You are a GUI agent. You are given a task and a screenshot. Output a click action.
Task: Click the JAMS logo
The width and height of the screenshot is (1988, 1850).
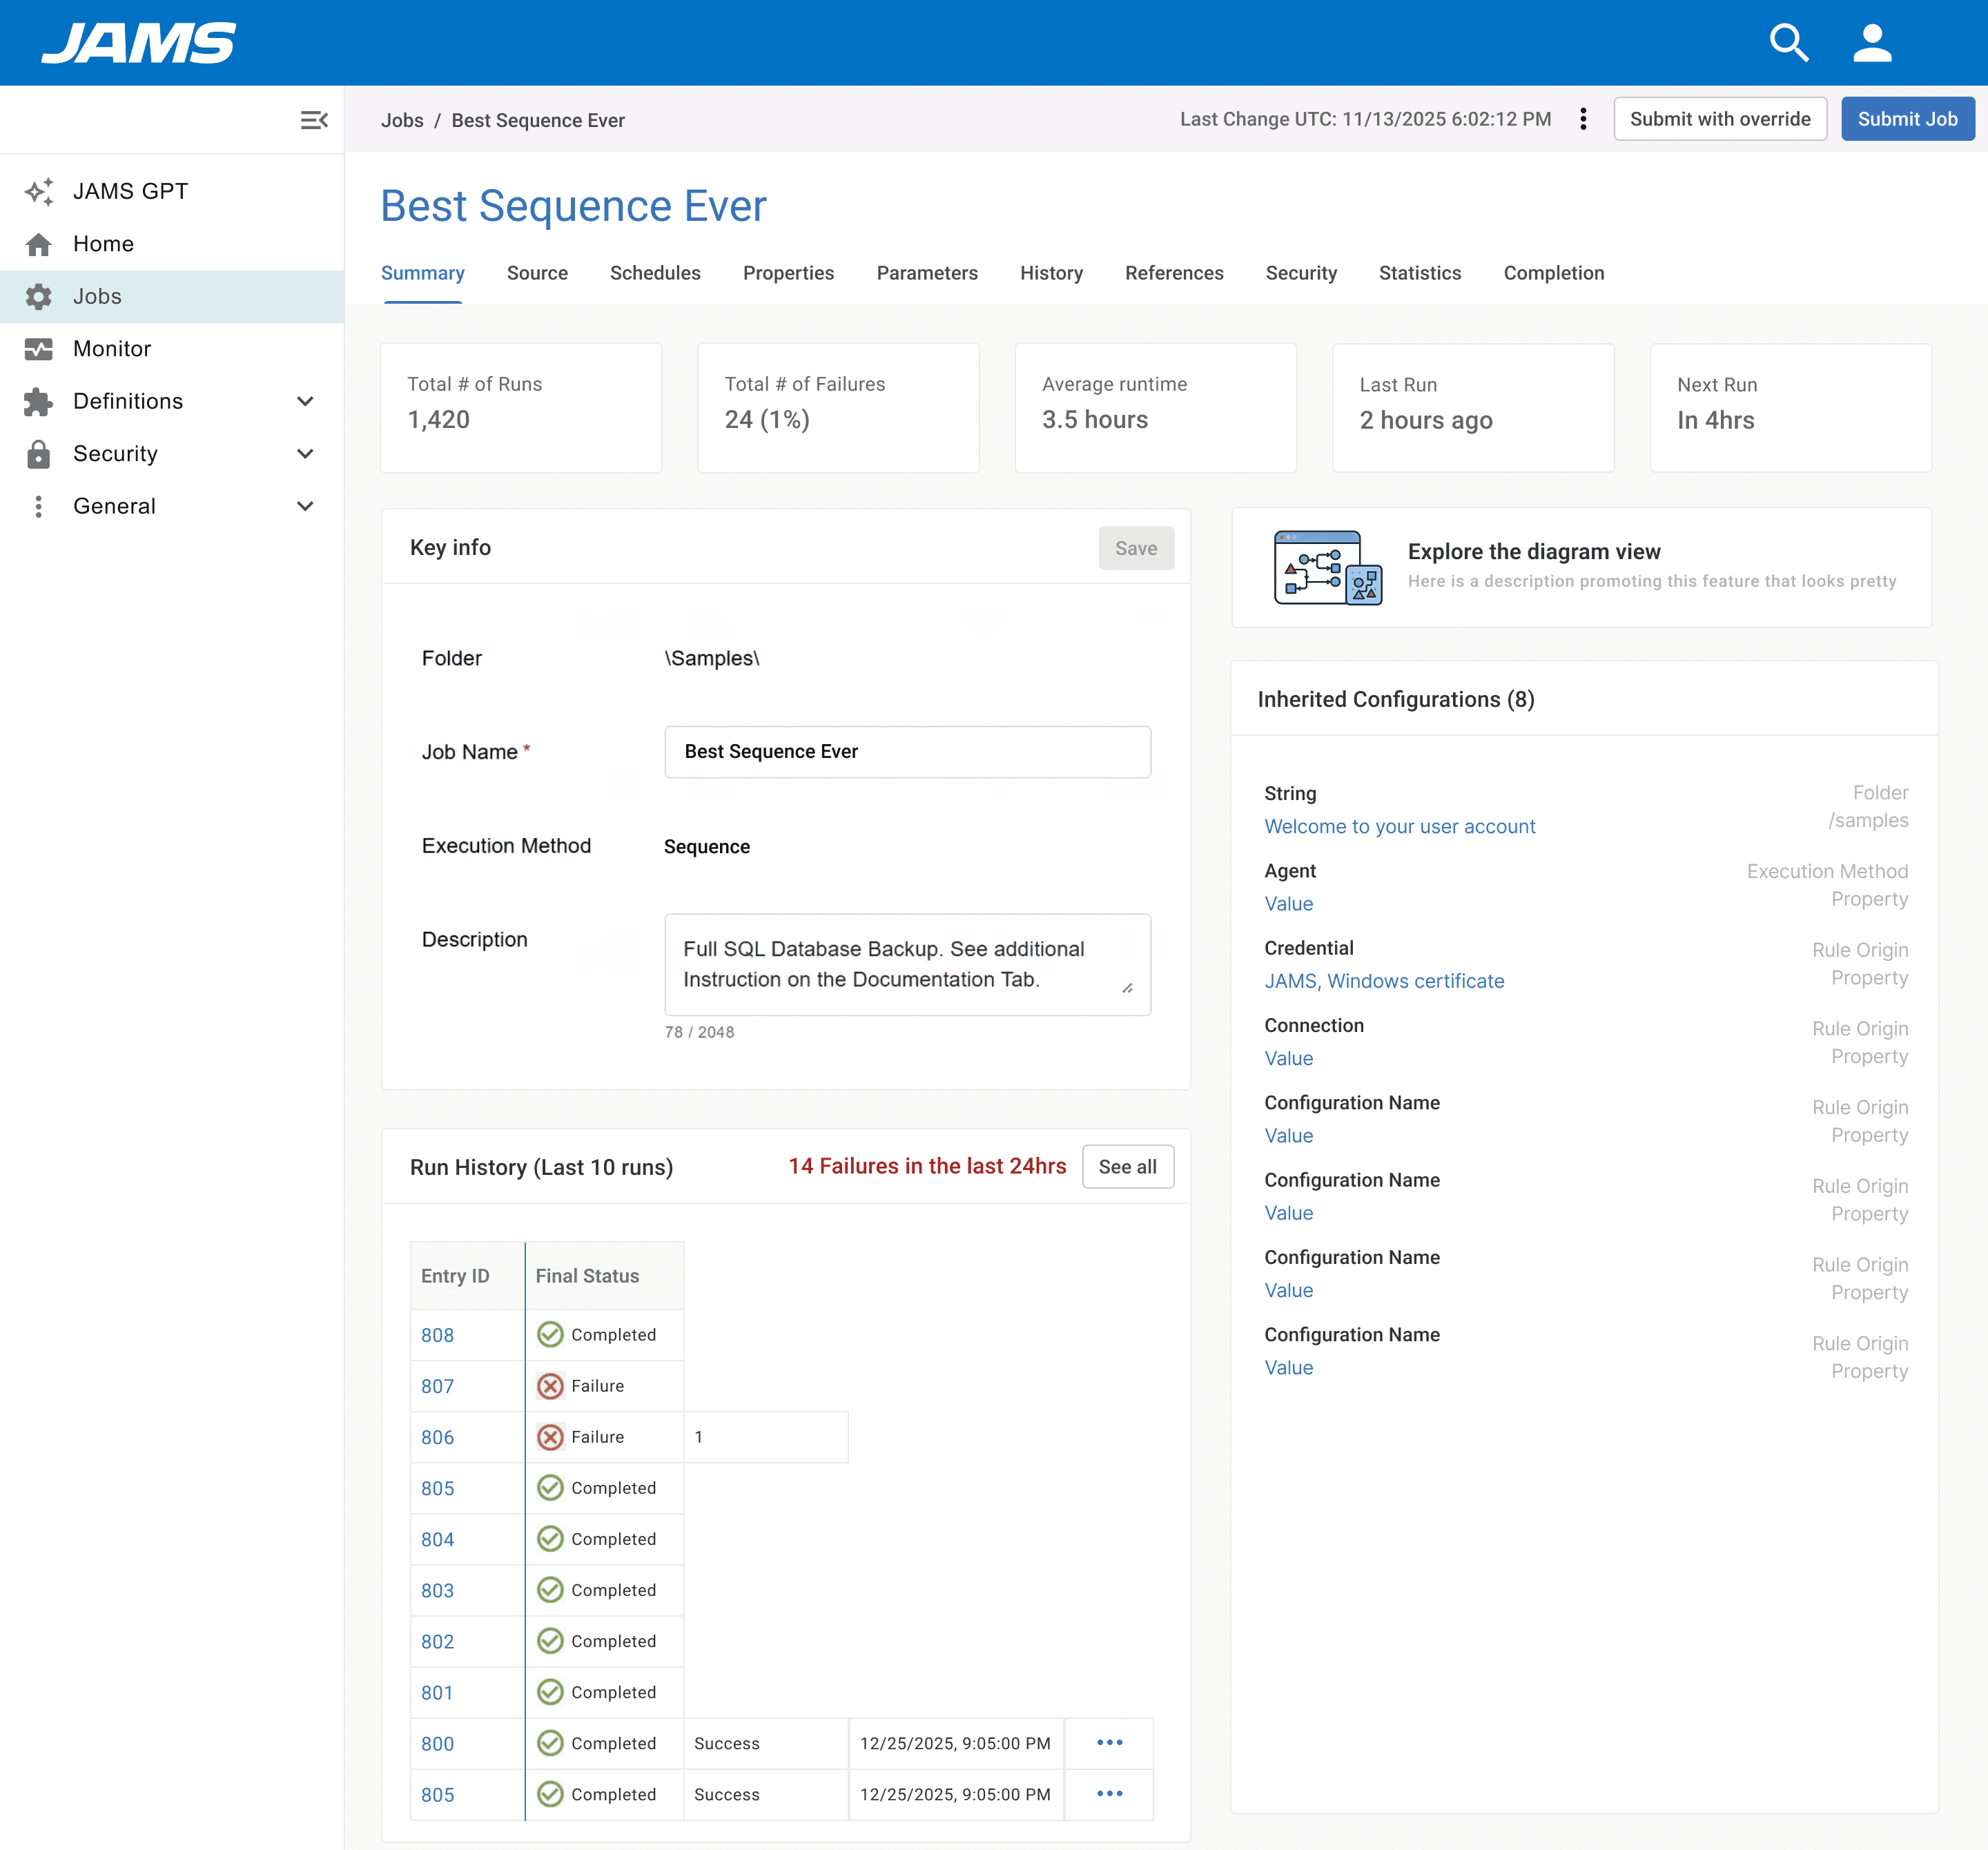pos(138,43)
